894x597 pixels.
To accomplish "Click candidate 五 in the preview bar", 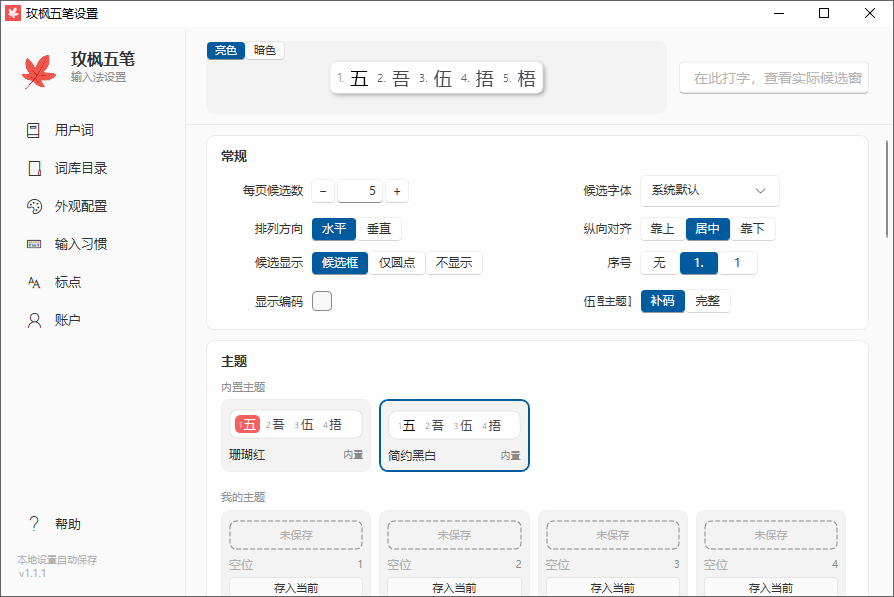I will 359,78.
